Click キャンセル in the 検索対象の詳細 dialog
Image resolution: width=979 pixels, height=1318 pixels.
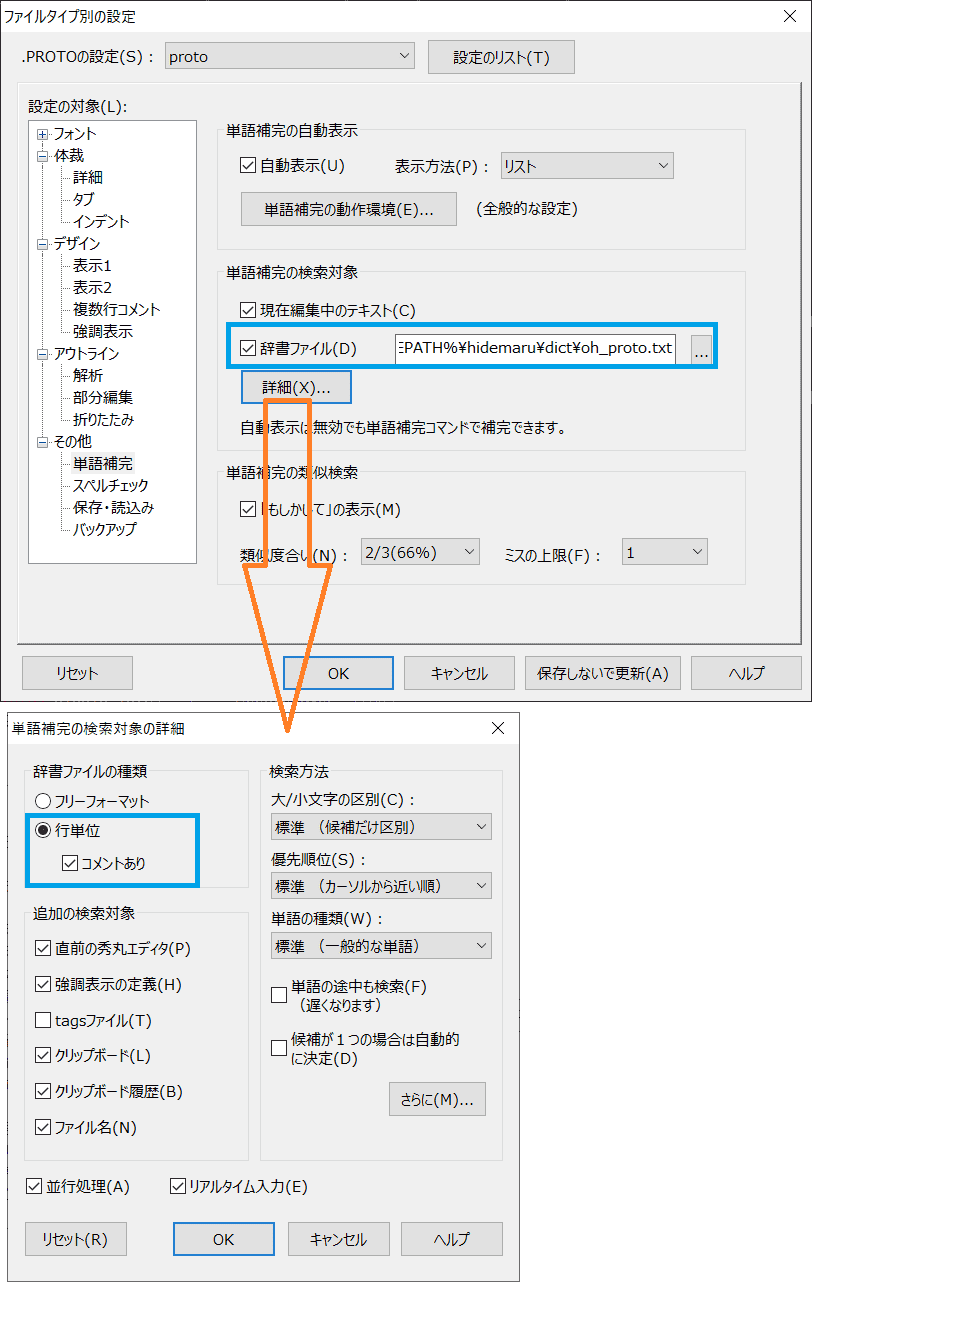point(339,1239)
